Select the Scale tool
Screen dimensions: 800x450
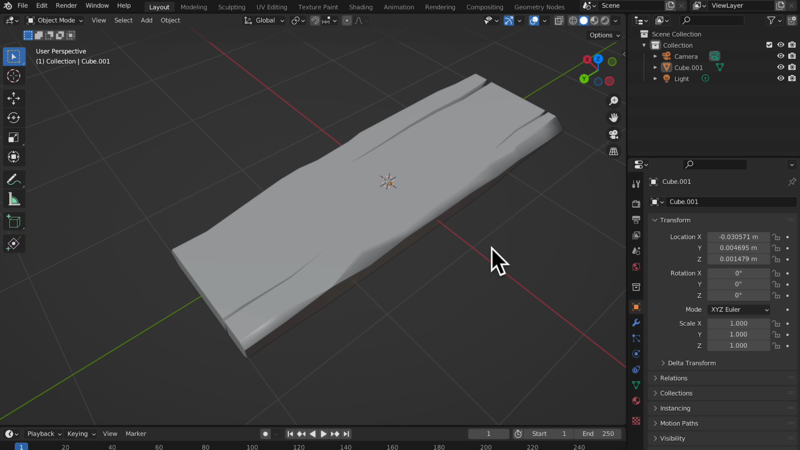coord(14,137)
